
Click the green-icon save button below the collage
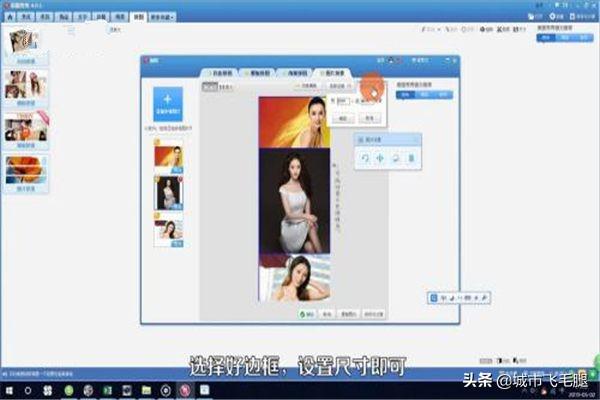pyautogui.click(x=309, y=313)
